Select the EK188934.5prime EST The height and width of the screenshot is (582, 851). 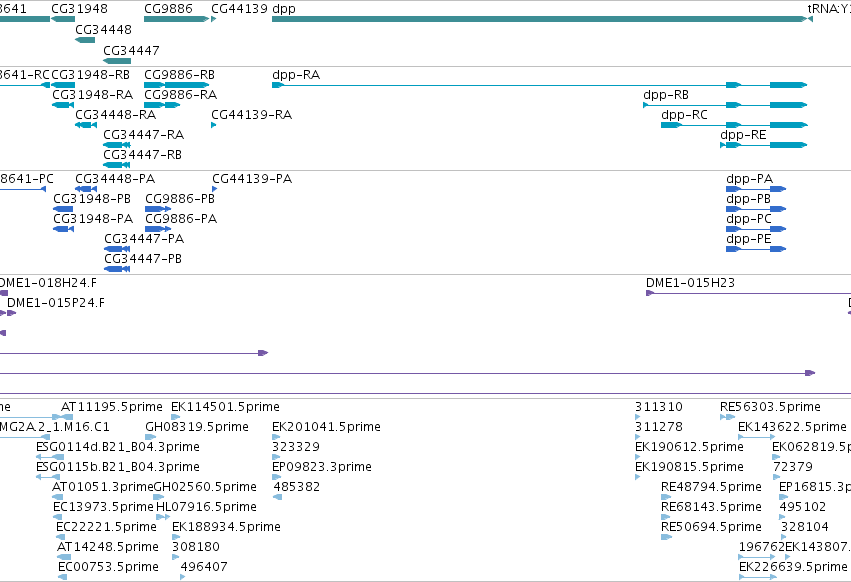click(x=176, y=537)
